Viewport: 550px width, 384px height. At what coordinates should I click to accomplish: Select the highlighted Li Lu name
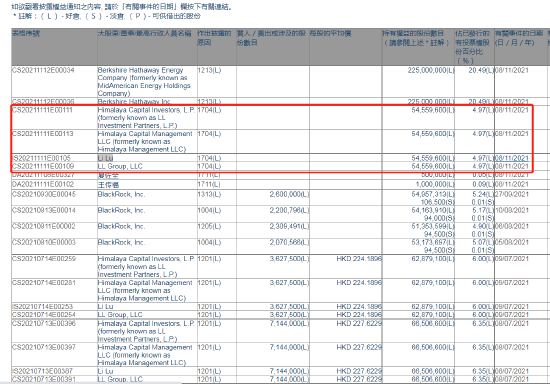pos(105,158)
